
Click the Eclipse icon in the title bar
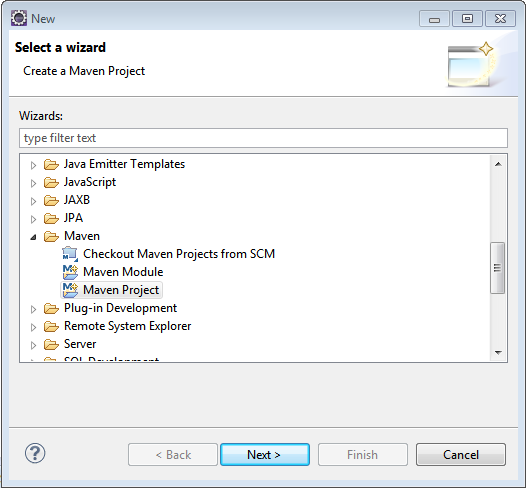(x=19, y=18)
